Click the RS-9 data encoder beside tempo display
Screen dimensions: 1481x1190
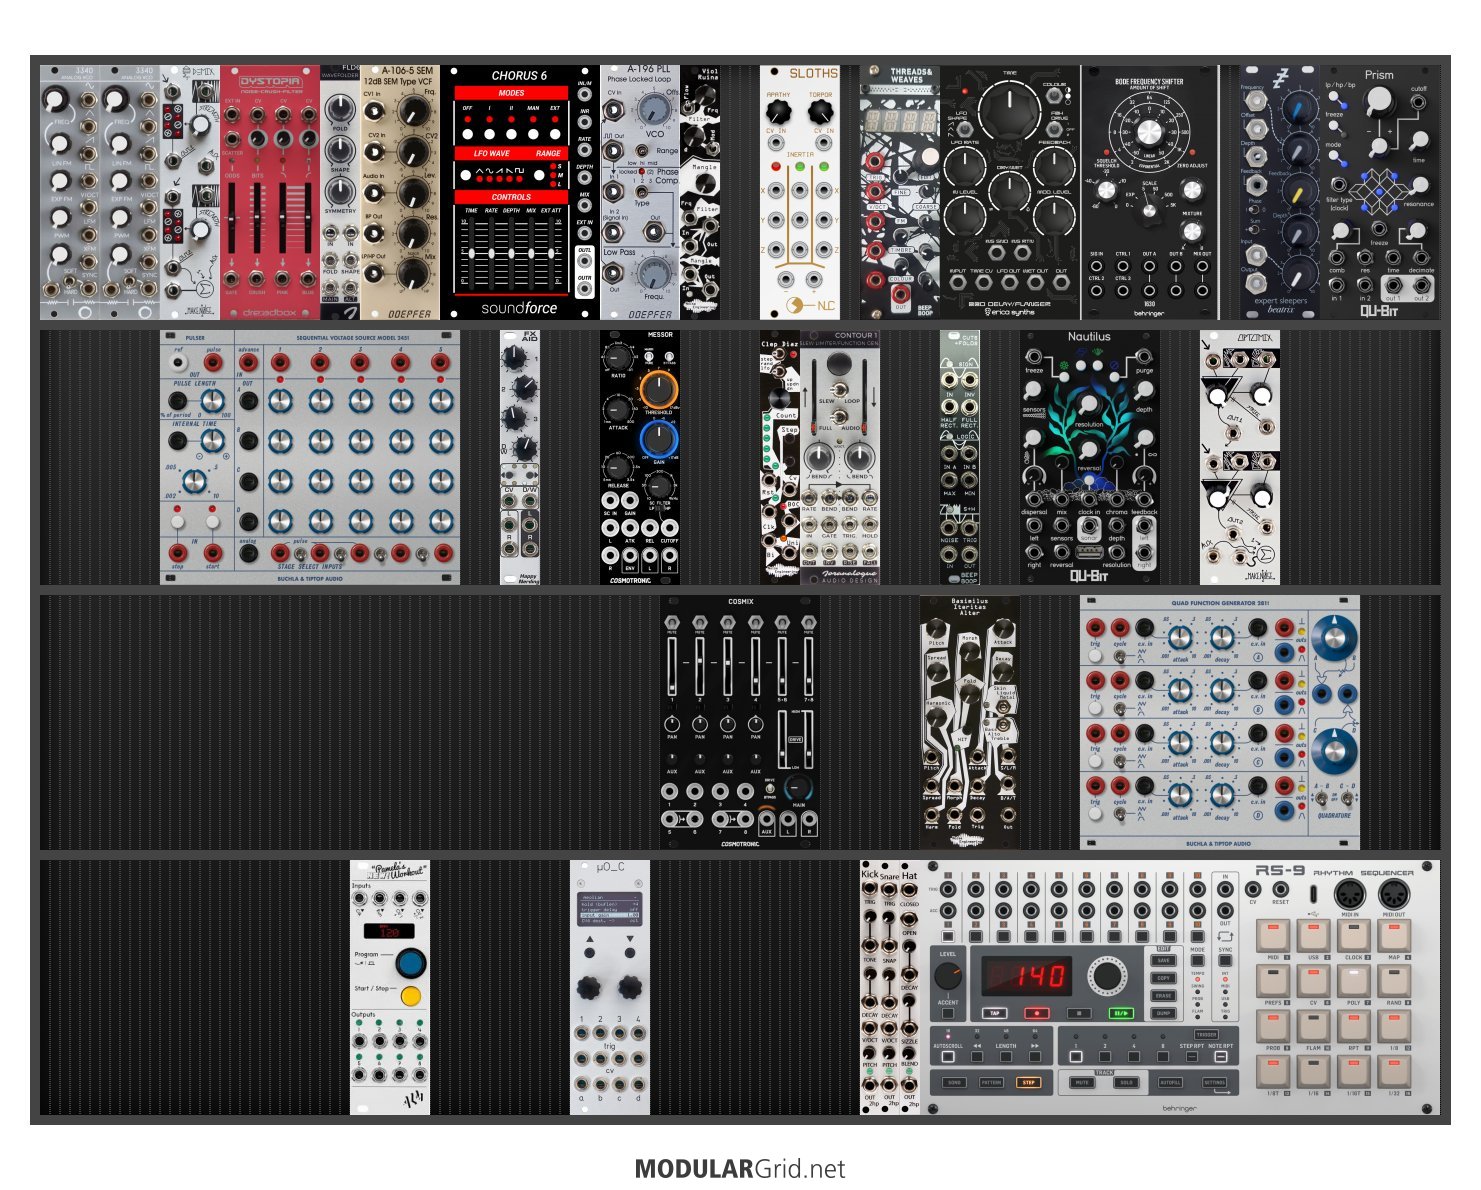[x=1107, y=976]
